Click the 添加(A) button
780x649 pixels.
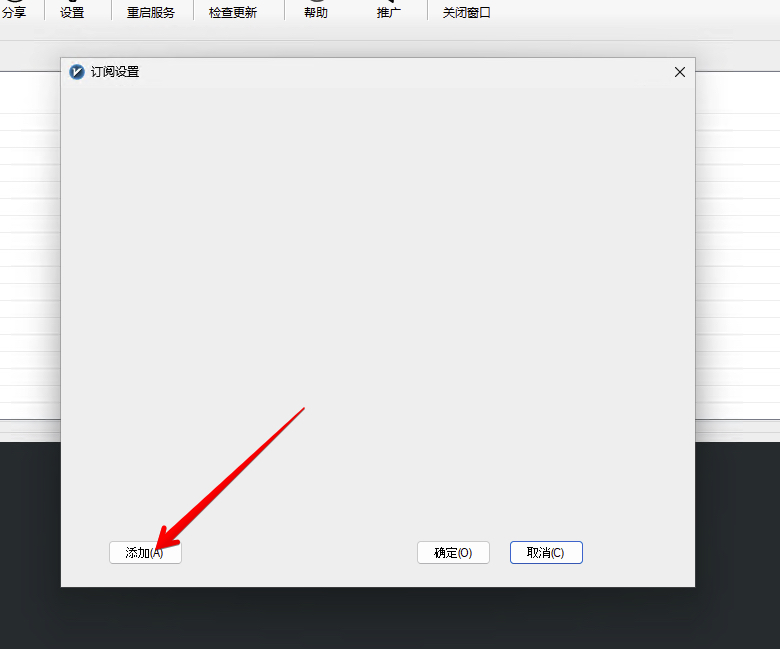(145, 553)
